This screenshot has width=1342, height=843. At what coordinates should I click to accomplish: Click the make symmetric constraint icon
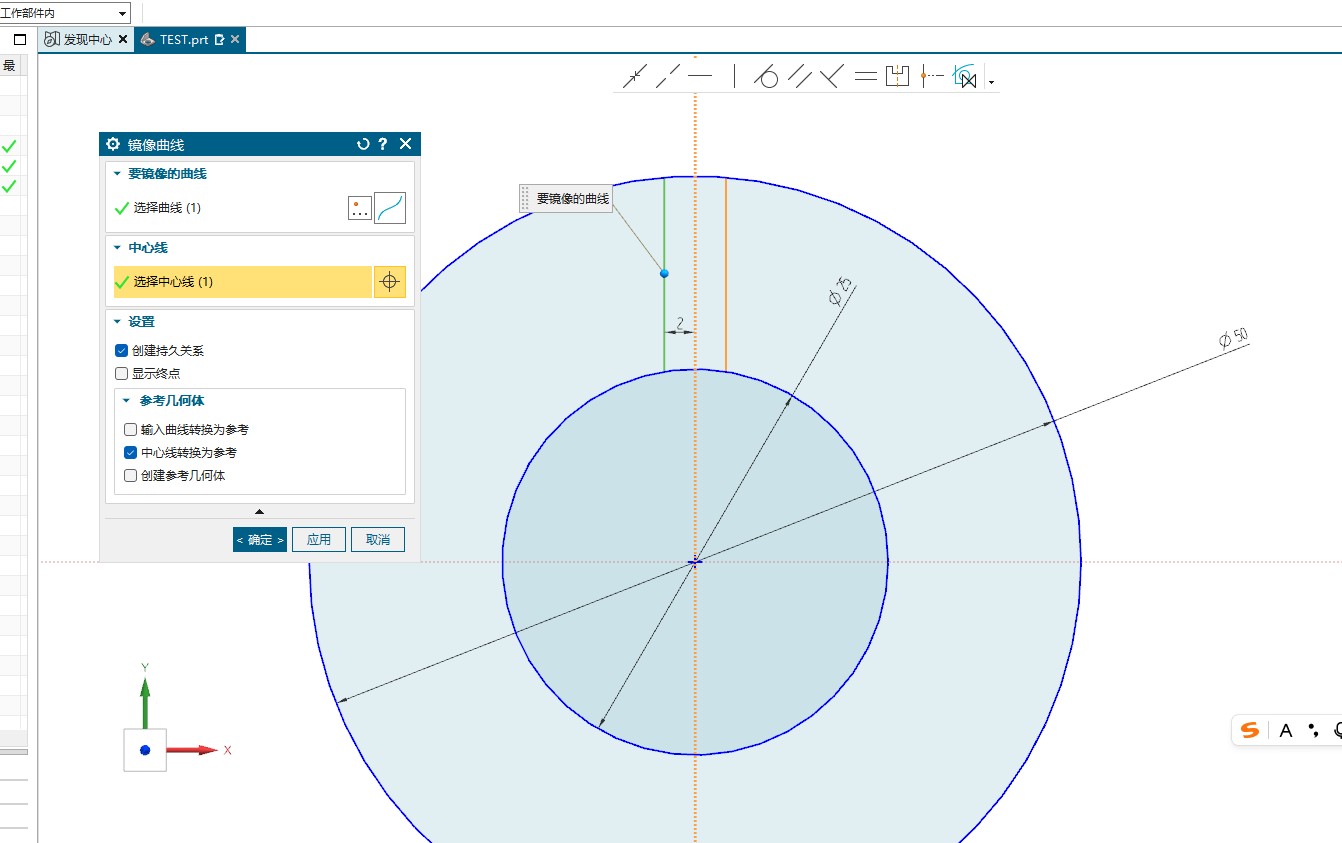pos(897,76)
